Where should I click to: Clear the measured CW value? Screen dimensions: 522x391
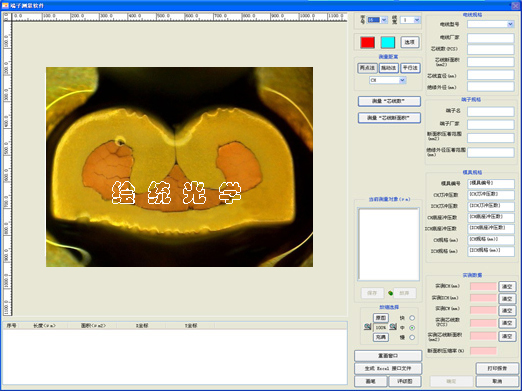pyautogui.click(x=507, y=311)
